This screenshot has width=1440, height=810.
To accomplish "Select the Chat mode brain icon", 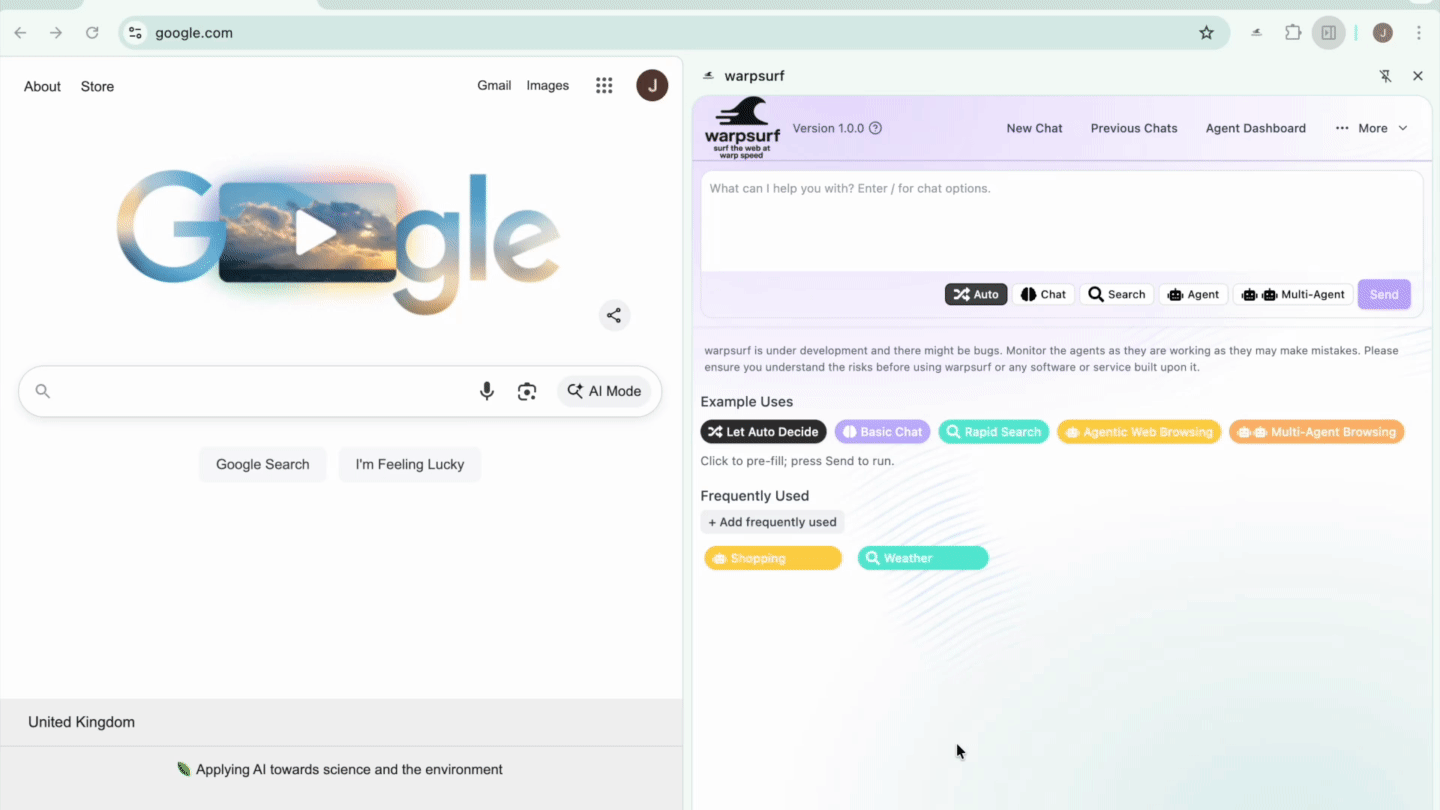I will [1028, 294].
